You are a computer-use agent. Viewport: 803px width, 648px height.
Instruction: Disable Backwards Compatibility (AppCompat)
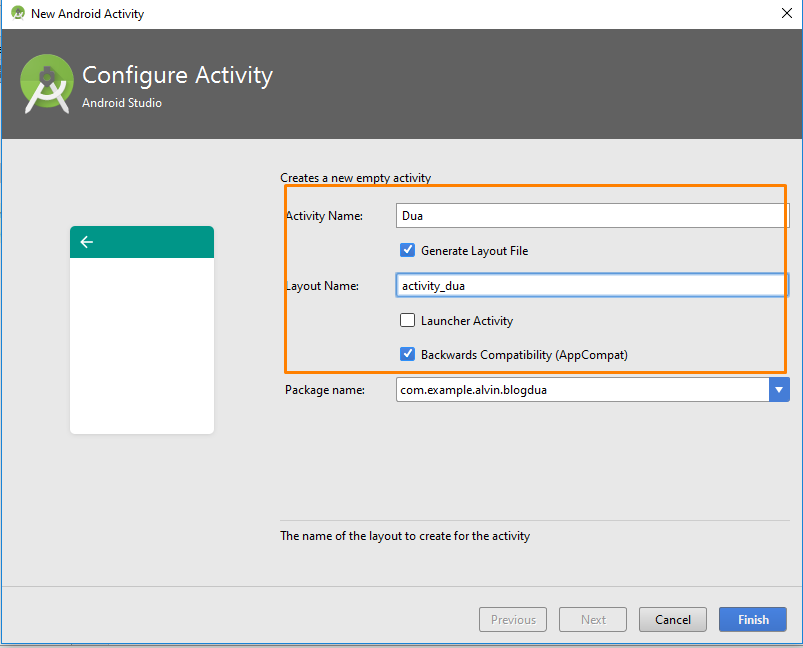point(407,354)
